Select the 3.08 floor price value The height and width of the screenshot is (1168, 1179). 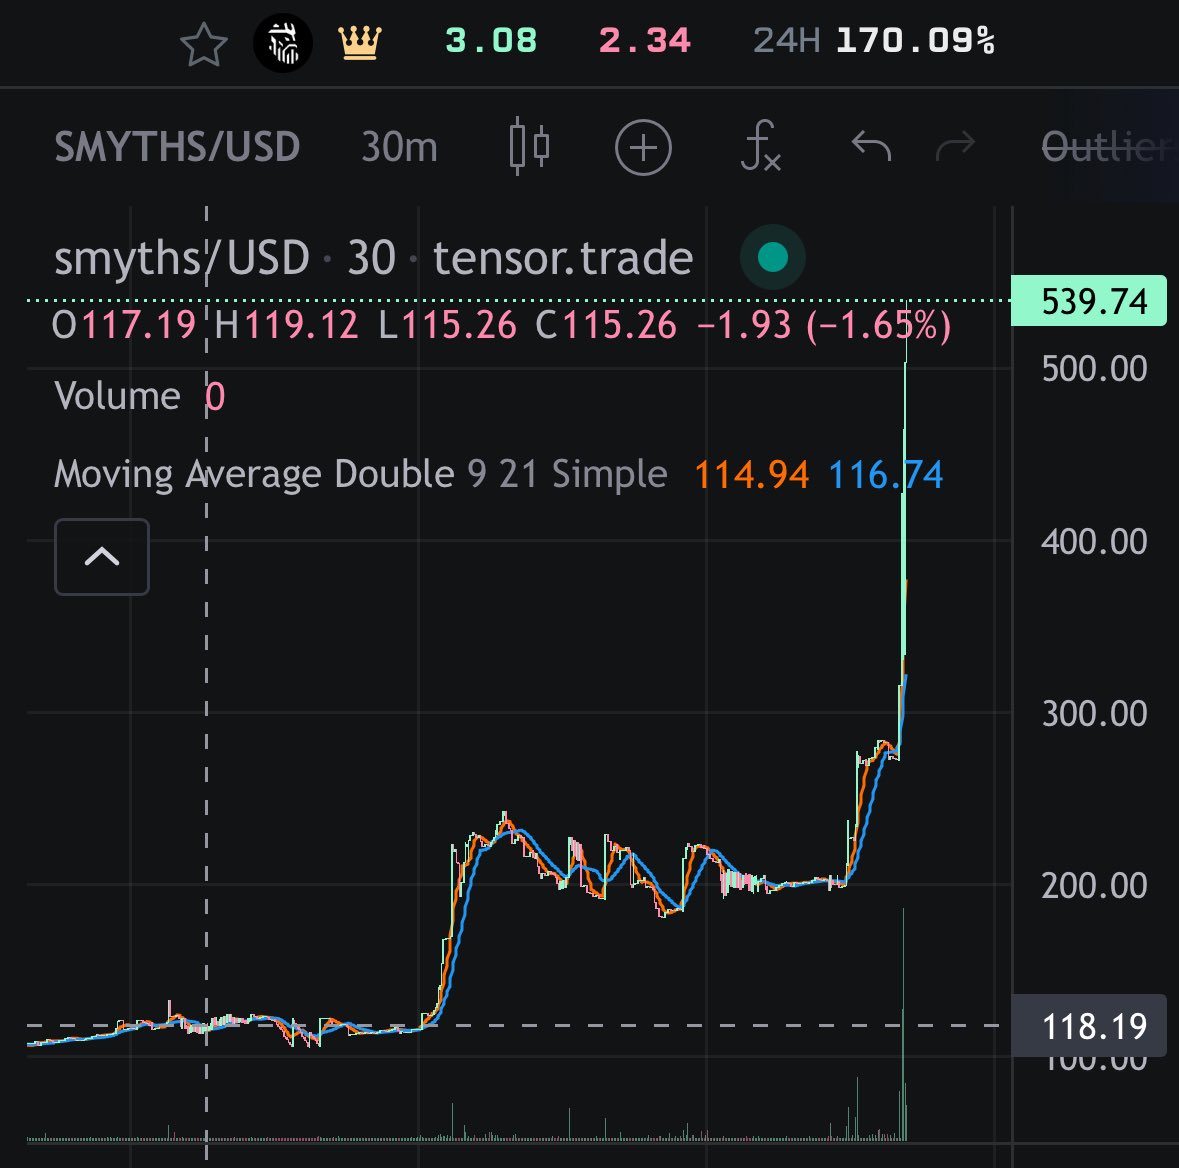tap(491, 41)
